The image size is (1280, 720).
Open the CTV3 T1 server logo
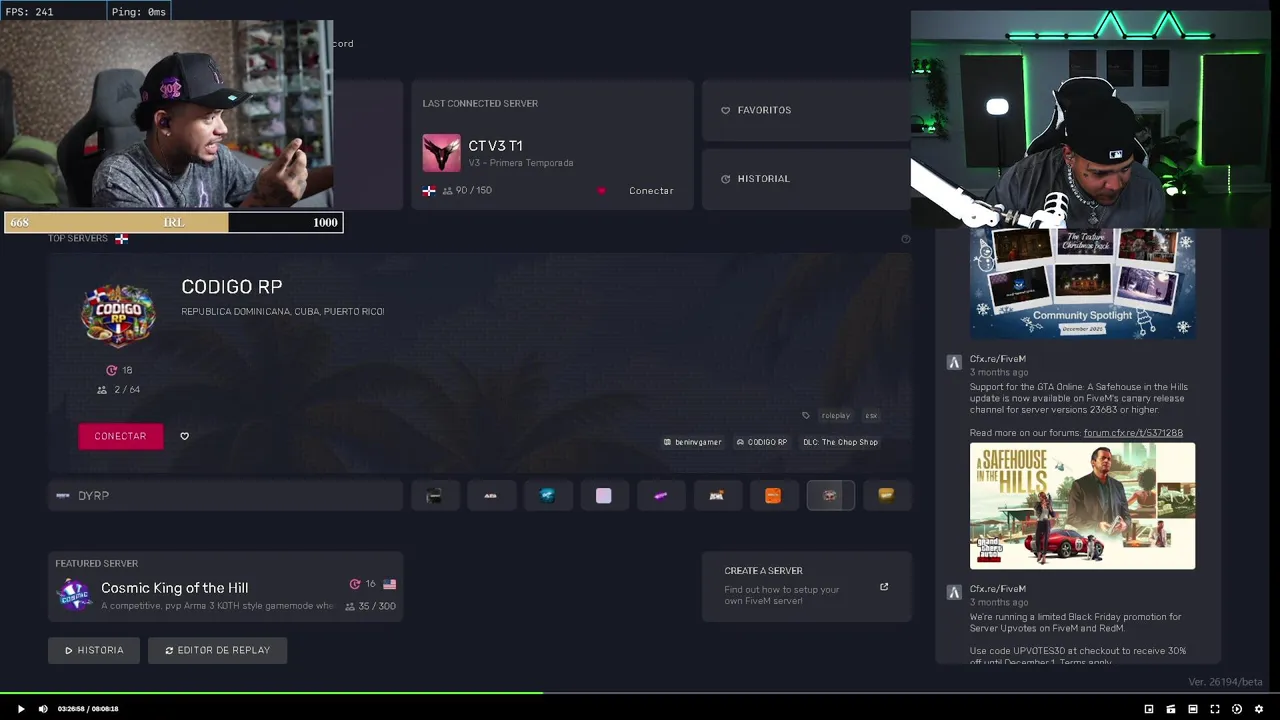coord(441,153)
